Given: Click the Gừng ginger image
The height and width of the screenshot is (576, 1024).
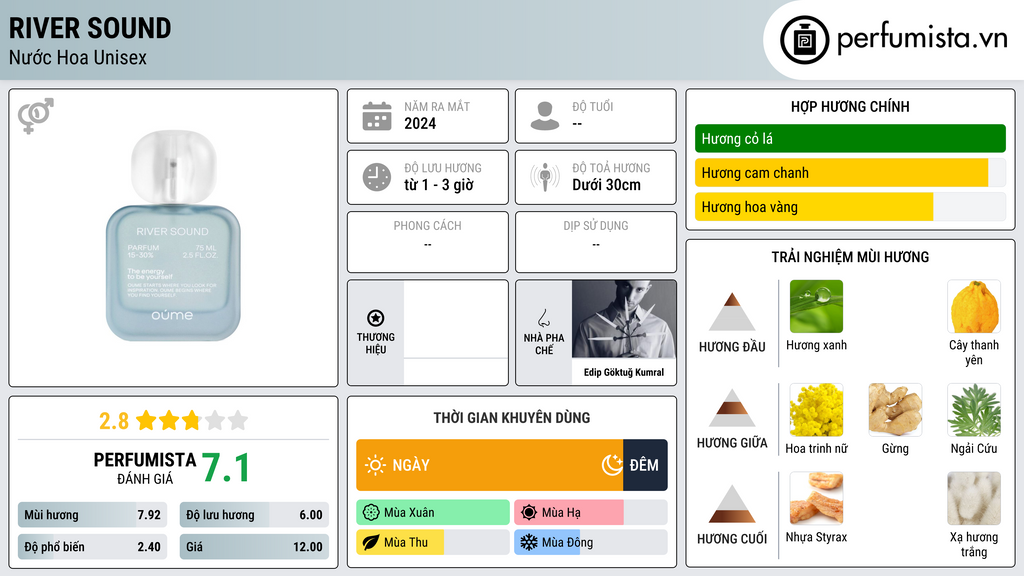Looking at the screenshot, I should coord(895,409).
